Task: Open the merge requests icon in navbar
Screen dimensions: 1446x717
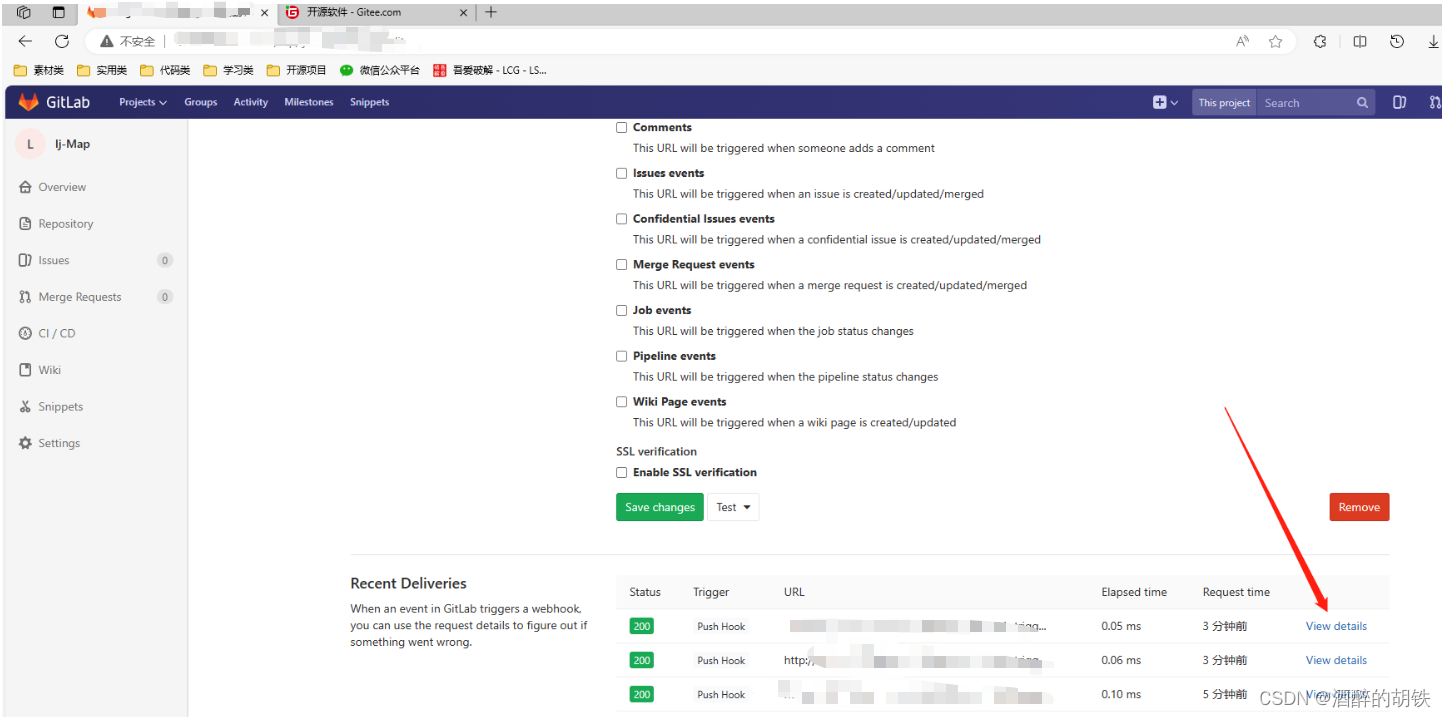Action: [x=1436, y=102]
